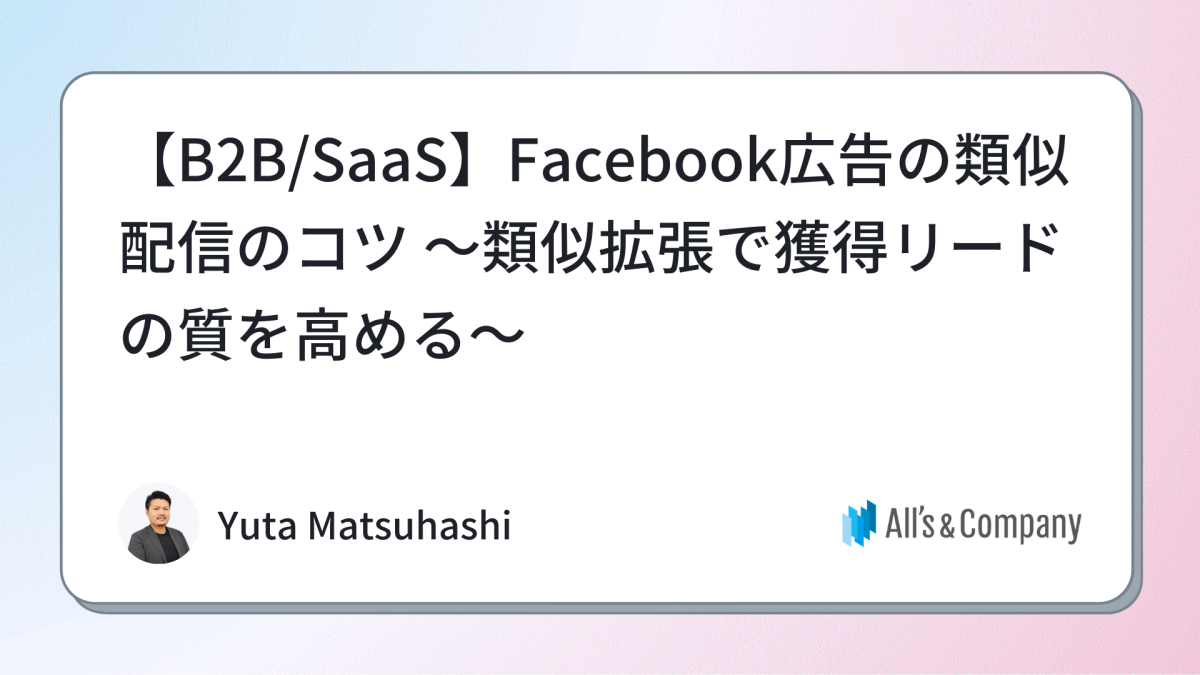Viewport: 1200px width, 675px height.
Task: Select Yuta Matsuhashi's round profile photo
Action: pyautogui.click(x=159, y=524)
